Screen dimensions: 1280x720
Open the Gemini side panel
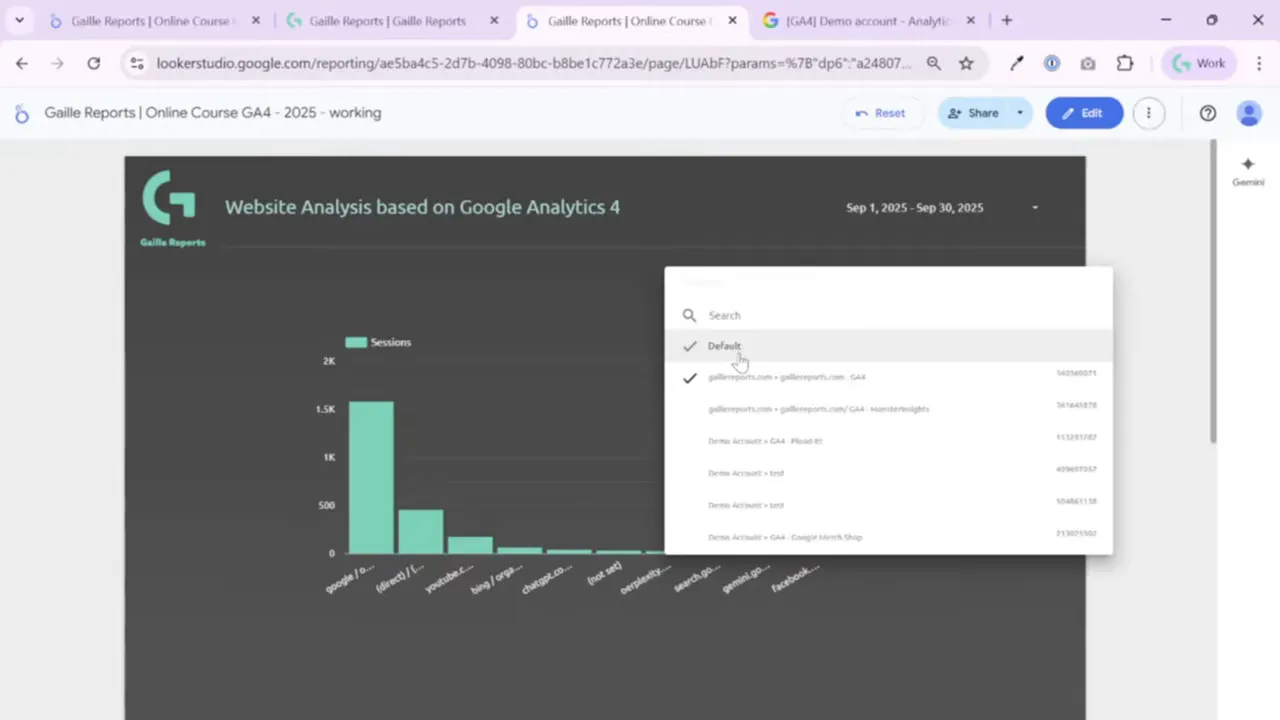click(x=1247, y=171)
